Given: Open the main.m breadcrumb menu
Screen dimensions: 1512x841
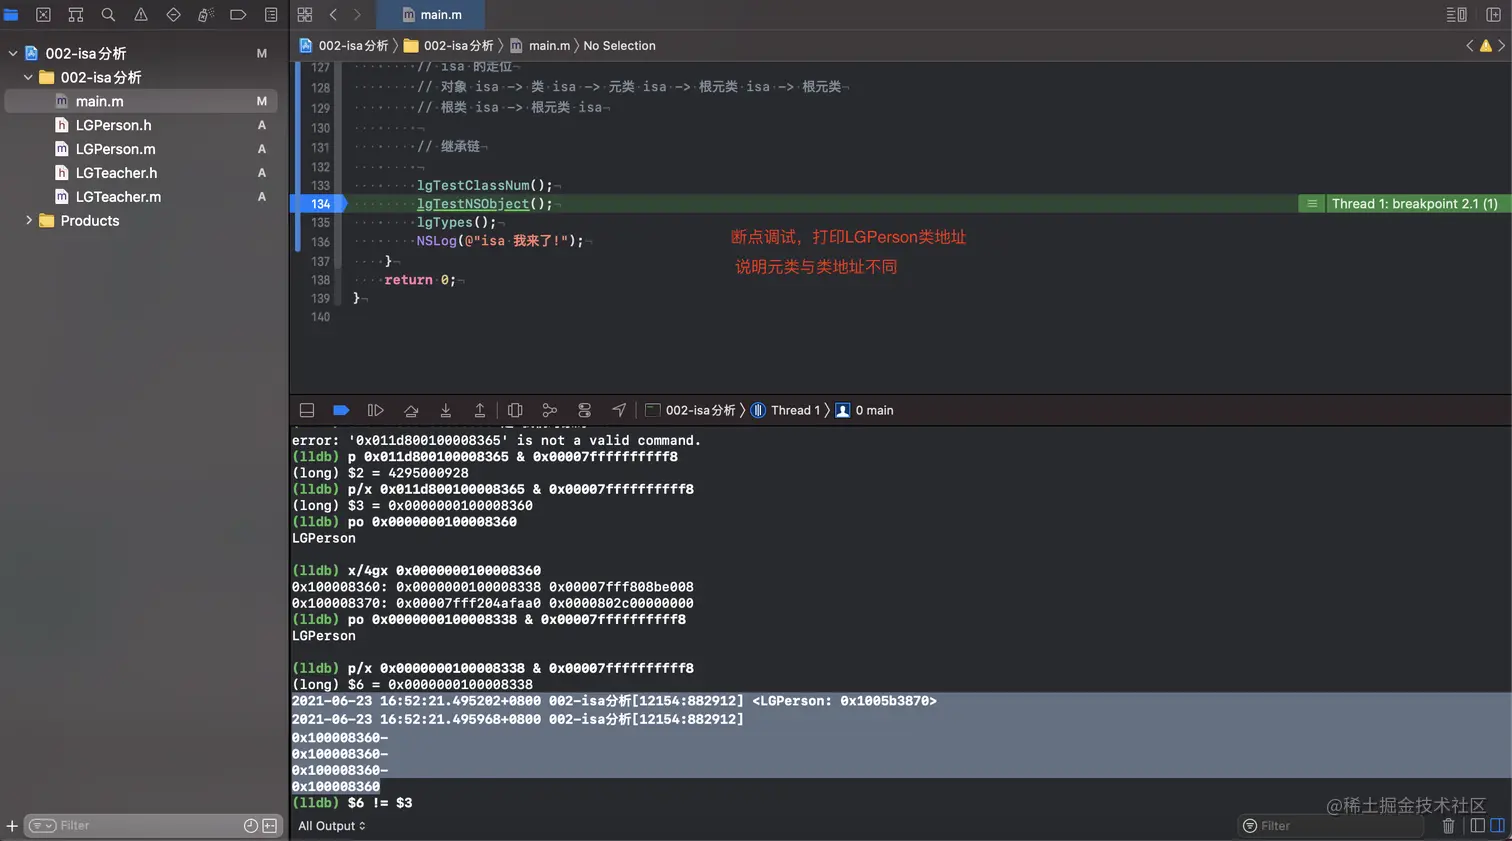Looking at the screenshot, I should tap(540, 46).
